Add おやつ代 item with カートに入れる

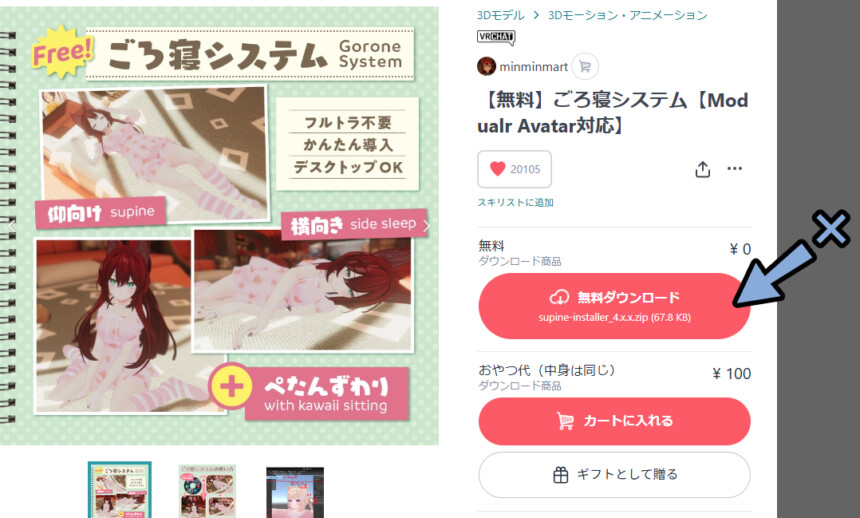click(614, 421)
